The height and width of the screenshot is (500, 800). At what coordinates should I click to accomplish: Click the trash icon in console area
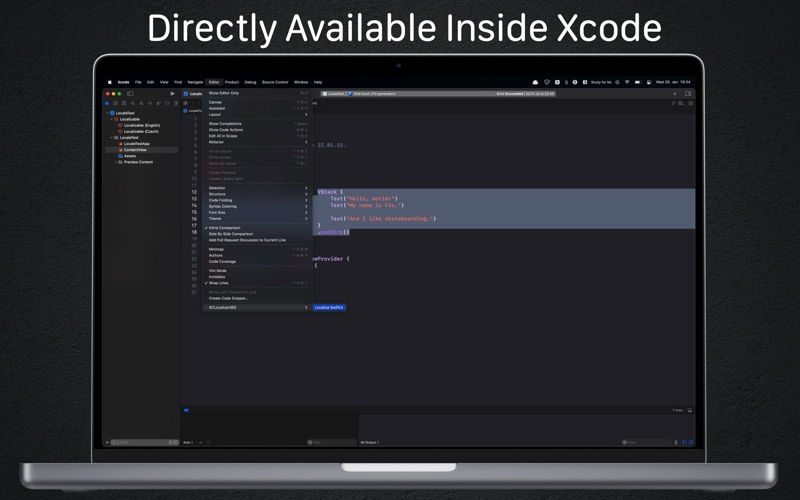[x=676, y=442]
